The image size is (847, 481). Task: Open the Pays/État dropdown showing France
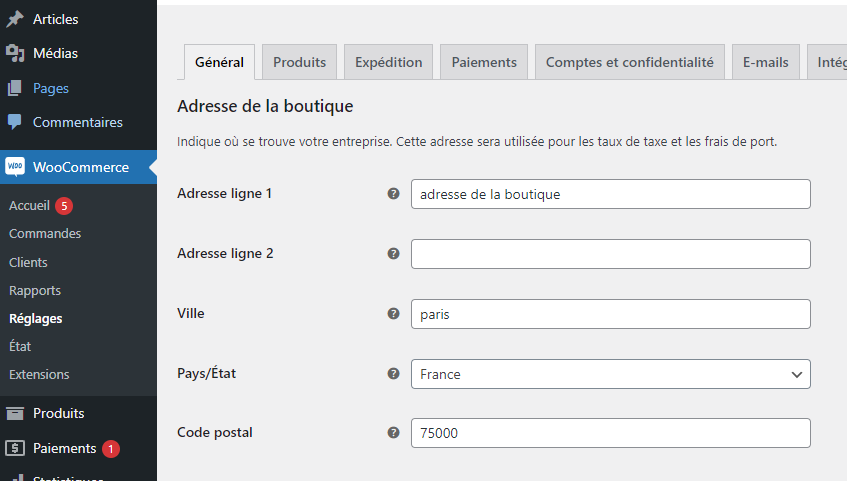click(610, 374)
